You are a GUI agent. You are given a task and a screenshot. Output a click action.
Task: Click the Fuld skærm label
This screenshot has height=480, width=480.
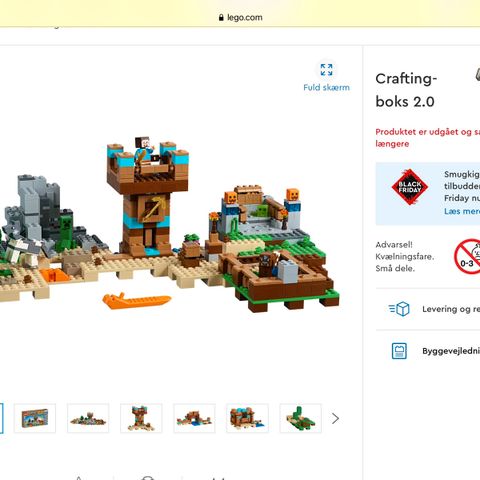click(x=326, y=88)
